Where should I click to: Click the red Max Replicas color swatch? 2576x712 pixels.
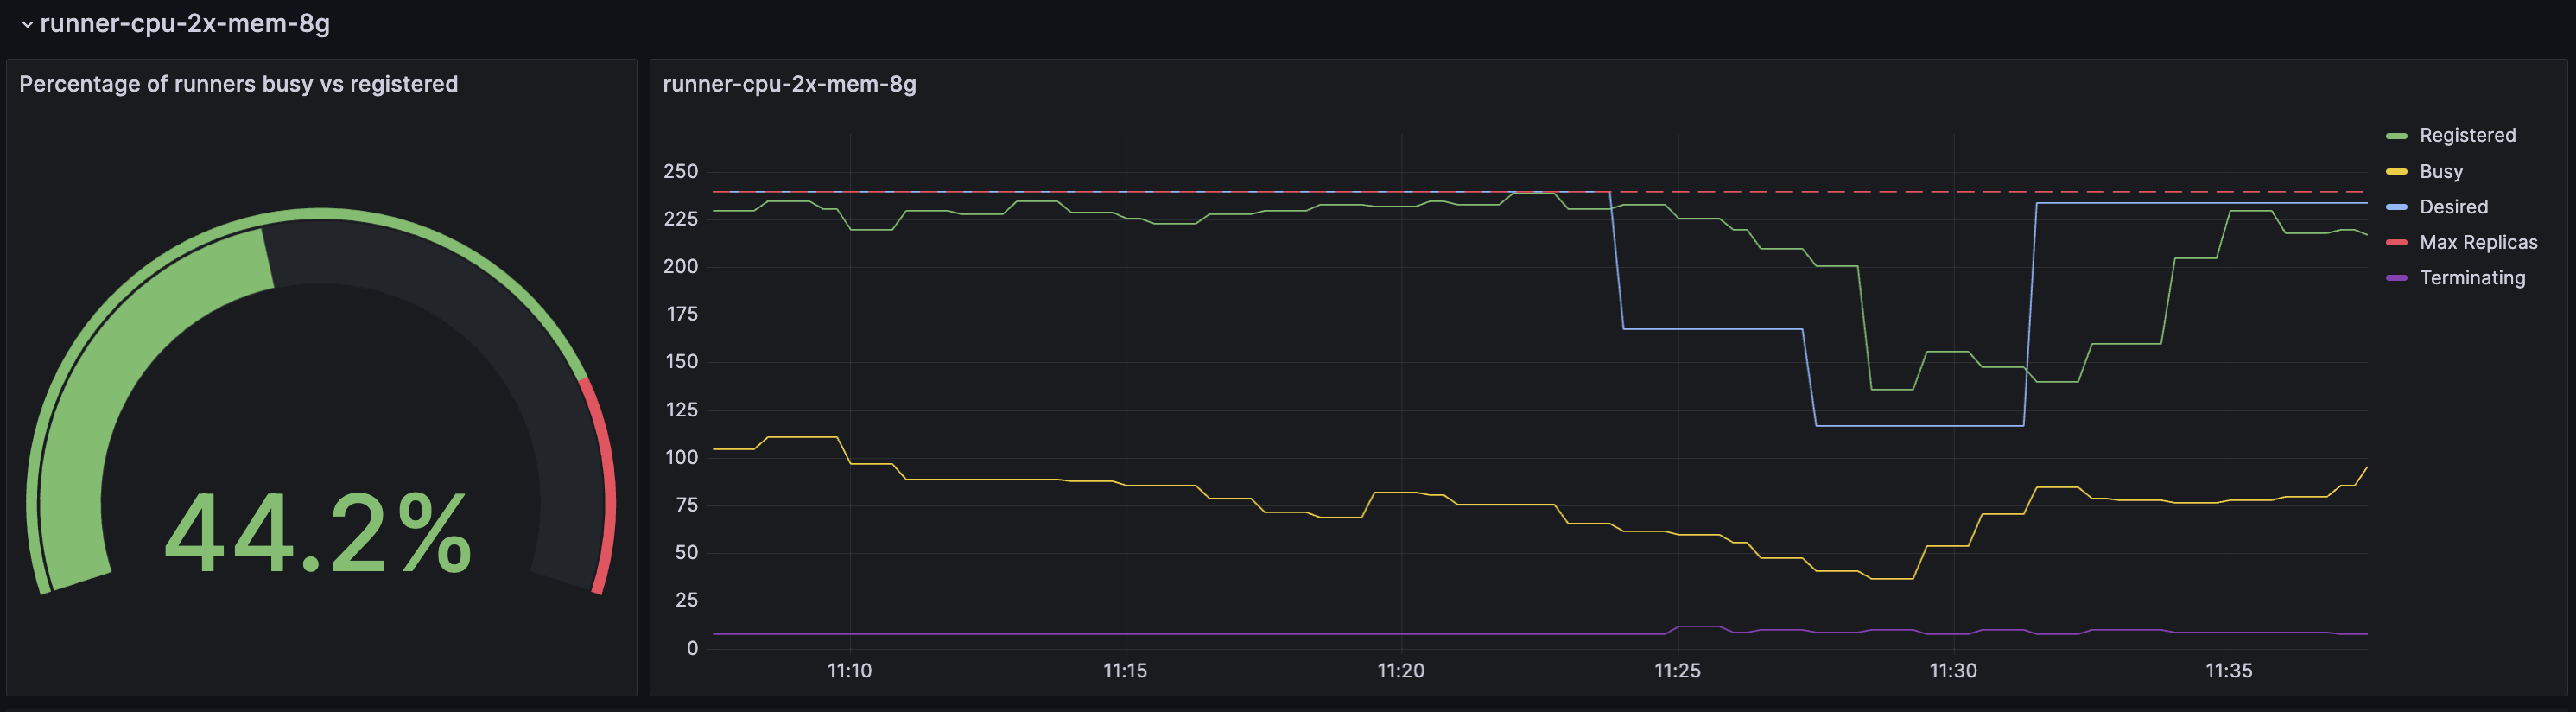pyautogui.click(x=2396, y=243)
